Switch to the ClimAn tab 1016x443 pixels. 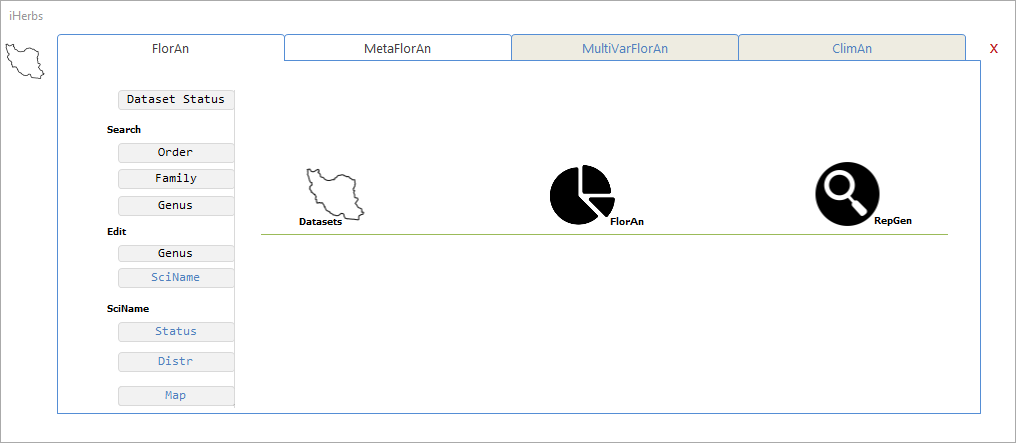pos(852,48)
